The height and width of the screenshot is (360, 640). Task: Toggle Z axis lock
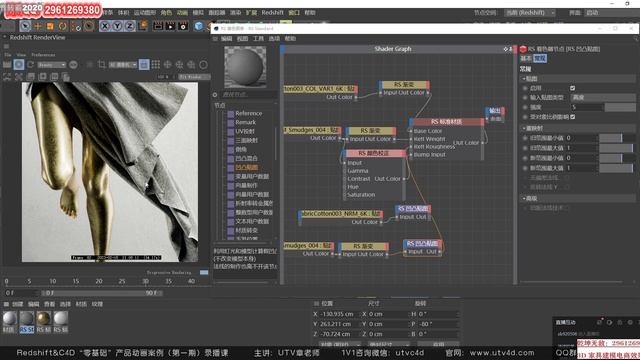coord(129,26)
